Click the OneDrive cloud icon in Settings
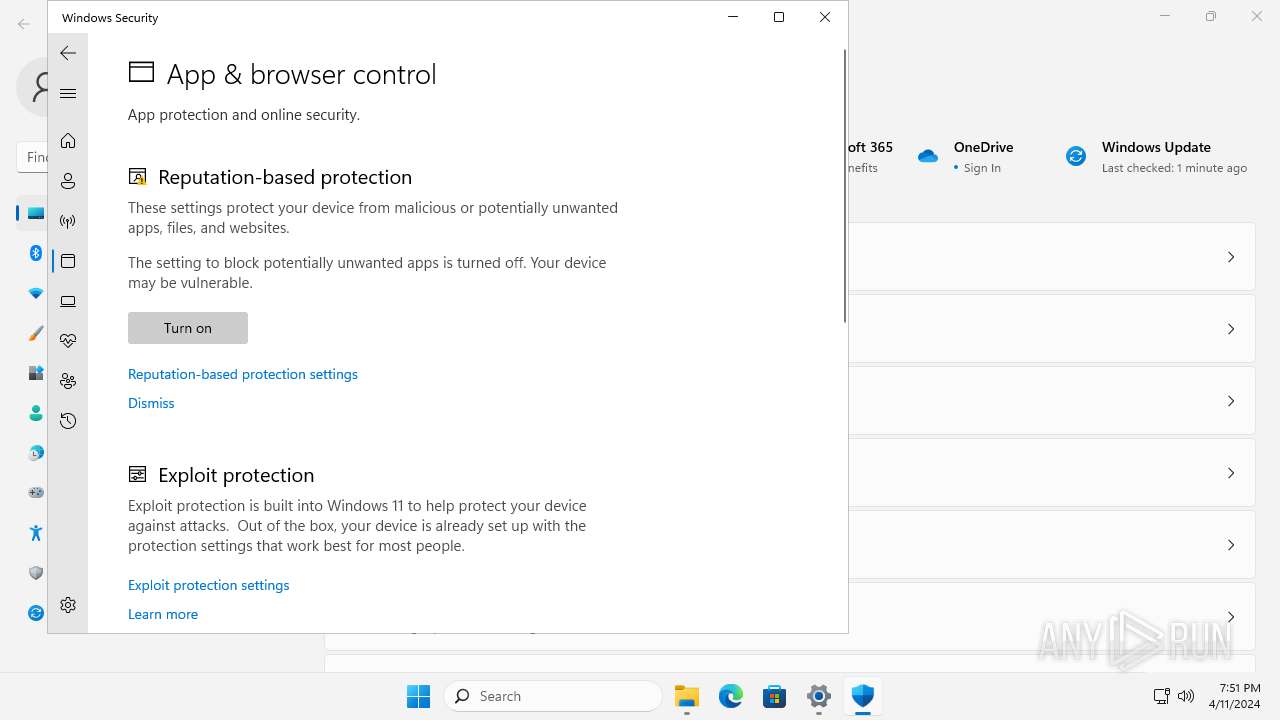 pos(928,156)
